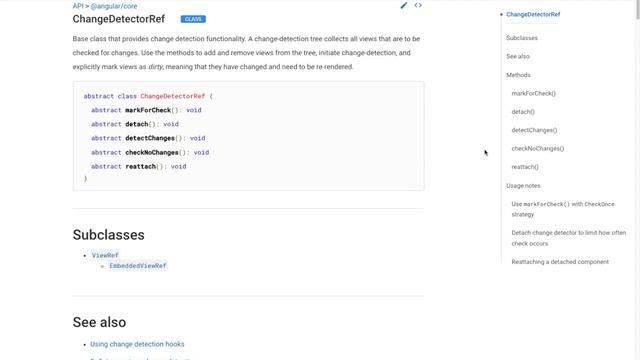
Task: Select Usage notes in the sidebar contents
Action: point(523,186)
